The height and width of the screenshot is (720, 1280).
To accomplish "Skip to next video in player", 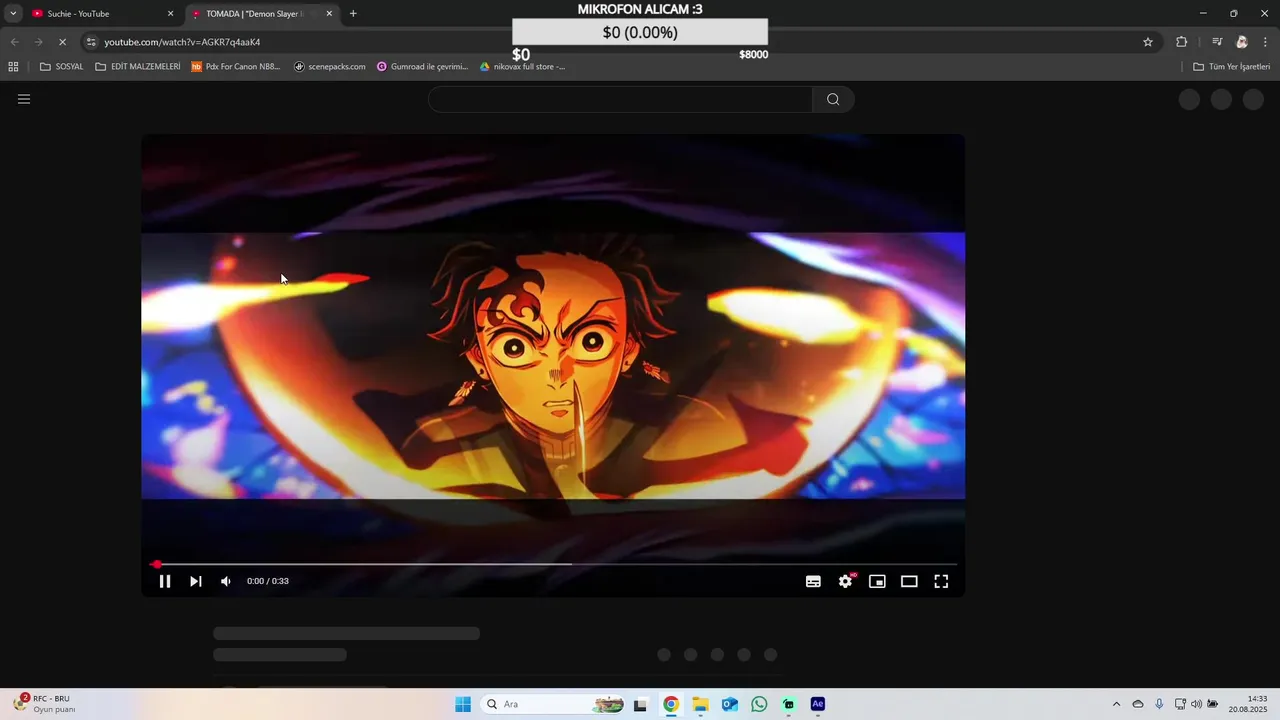I will (196, 581).
